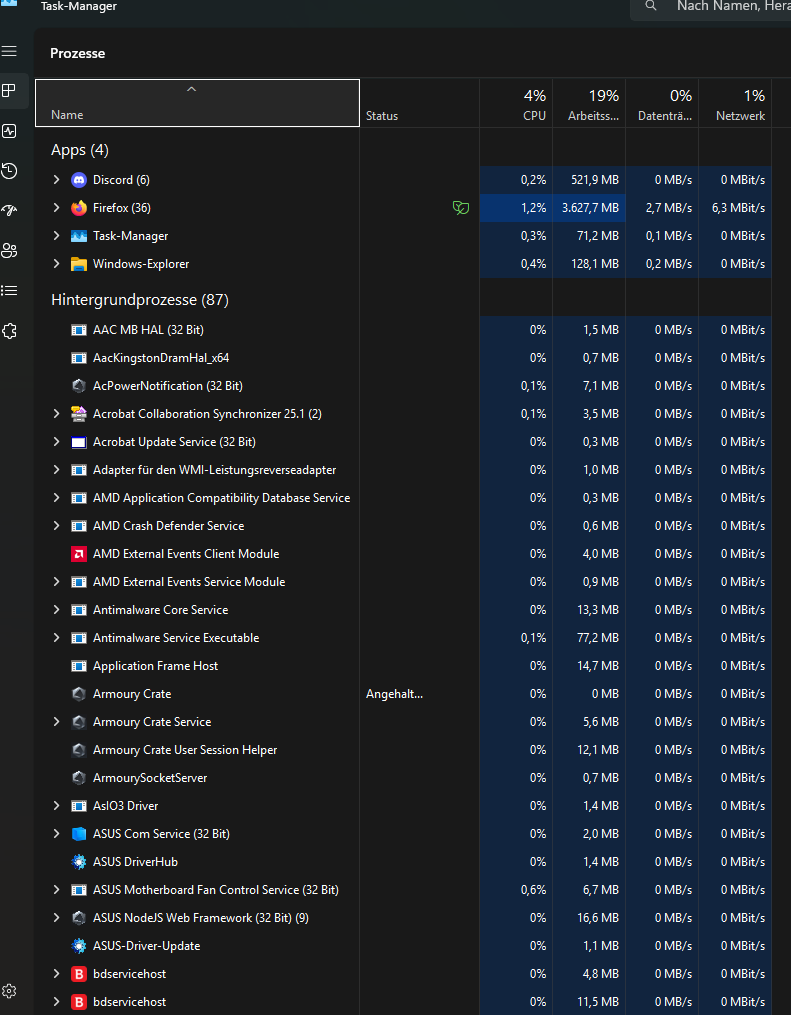This screenshot has width=791, height=1015.
Task: Open the hamburger navigation menu
Action: [x=9, y=50]
